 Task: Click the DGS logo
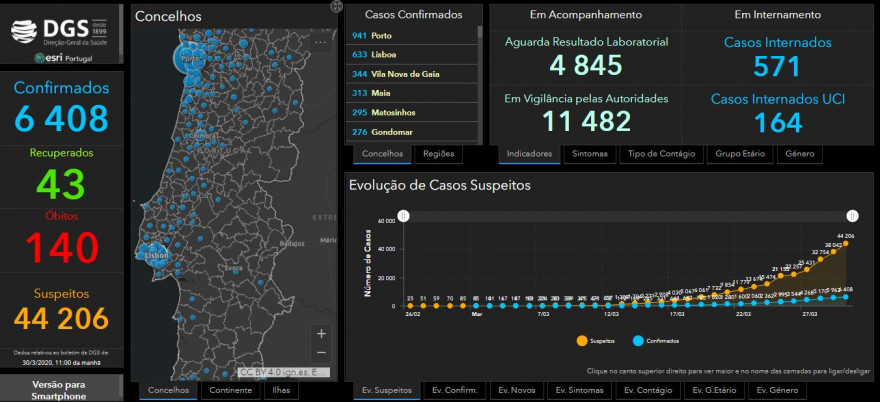pos(59,31)
